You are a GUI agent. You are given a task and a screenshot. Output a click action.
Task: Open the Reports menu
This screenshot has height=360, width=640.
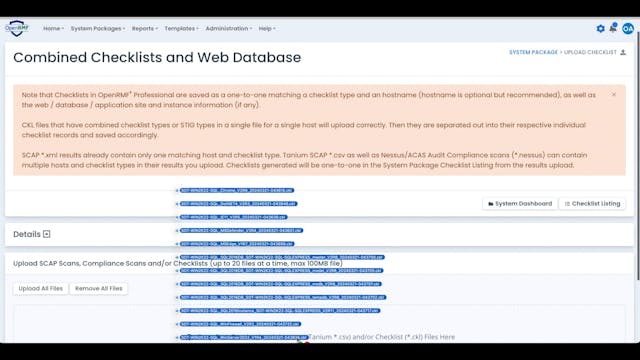[x=144, y=29]
